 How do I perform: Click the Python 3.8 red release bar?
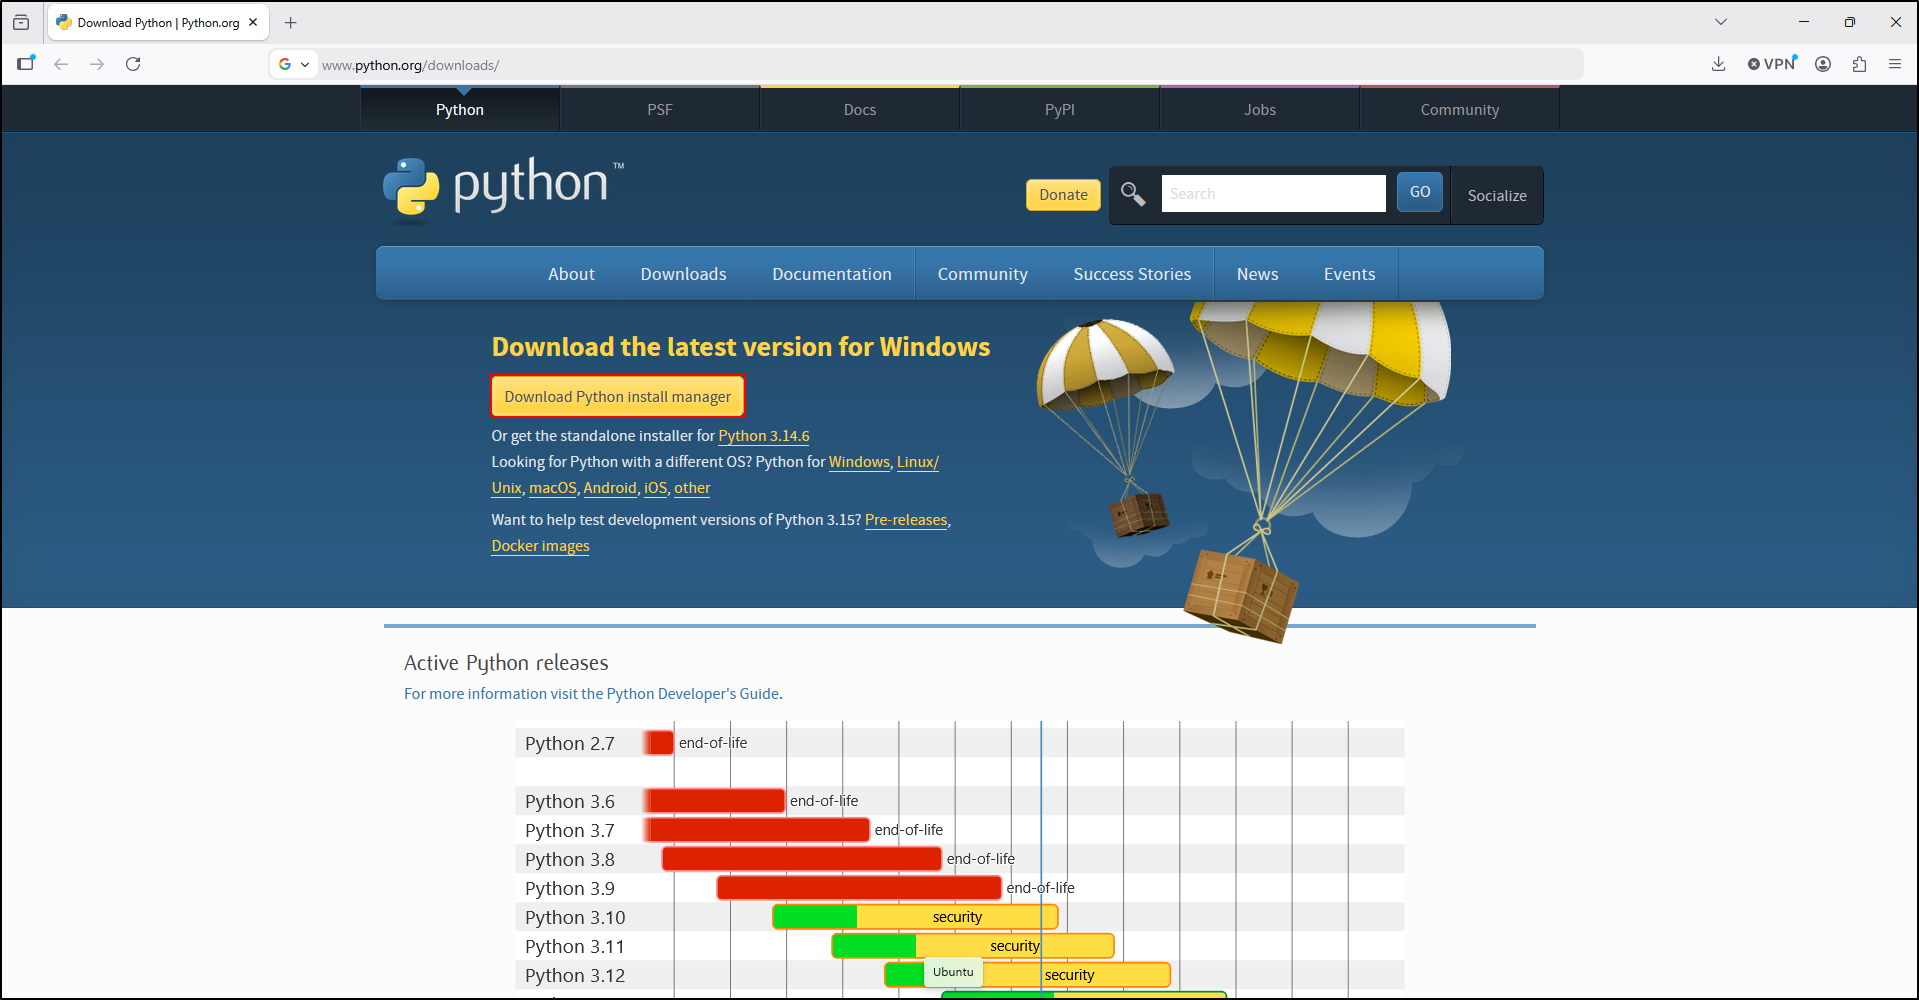pyautogui.click(x=802, y=859)
